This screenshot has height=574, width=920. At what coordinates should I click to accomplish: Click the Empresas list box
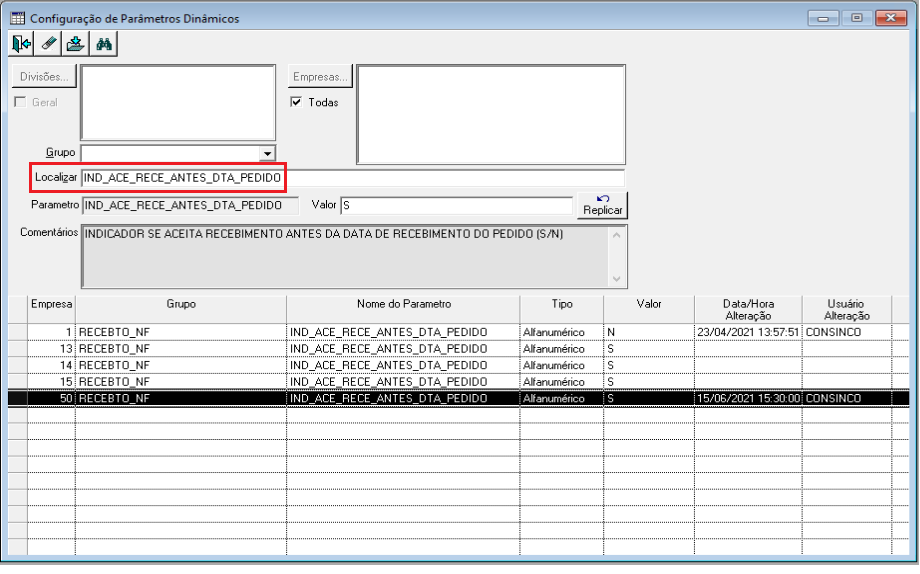[491, 115]
